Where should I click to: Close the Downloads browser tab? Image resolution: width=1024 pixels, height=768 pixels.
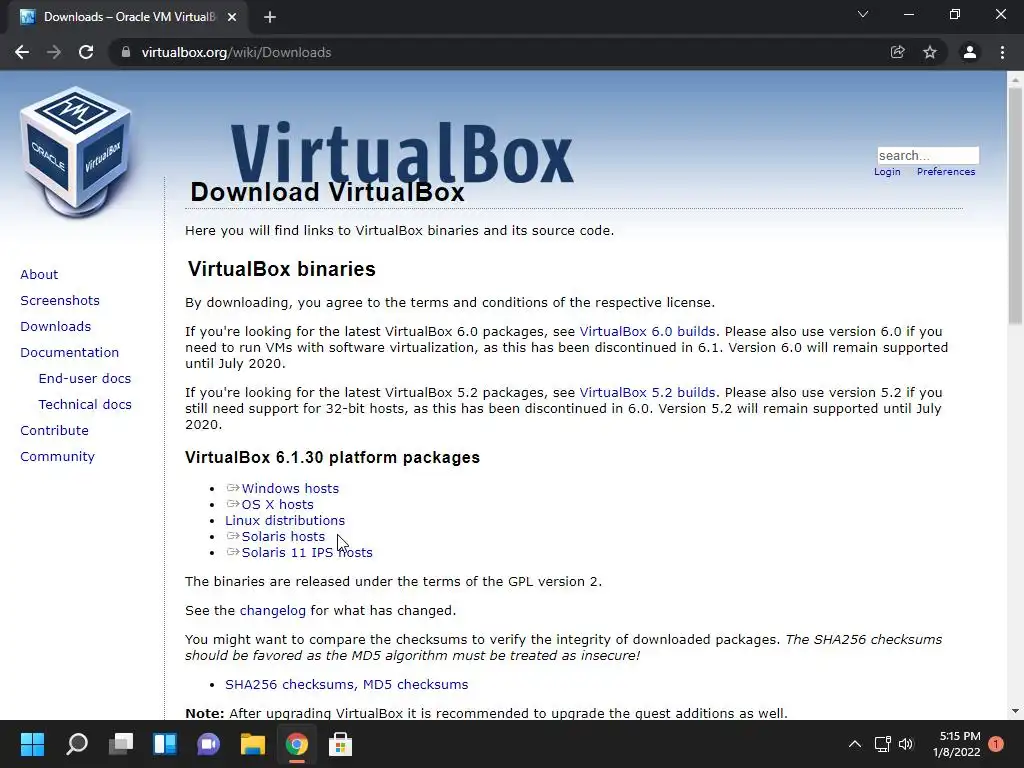(x=232, y=17)
